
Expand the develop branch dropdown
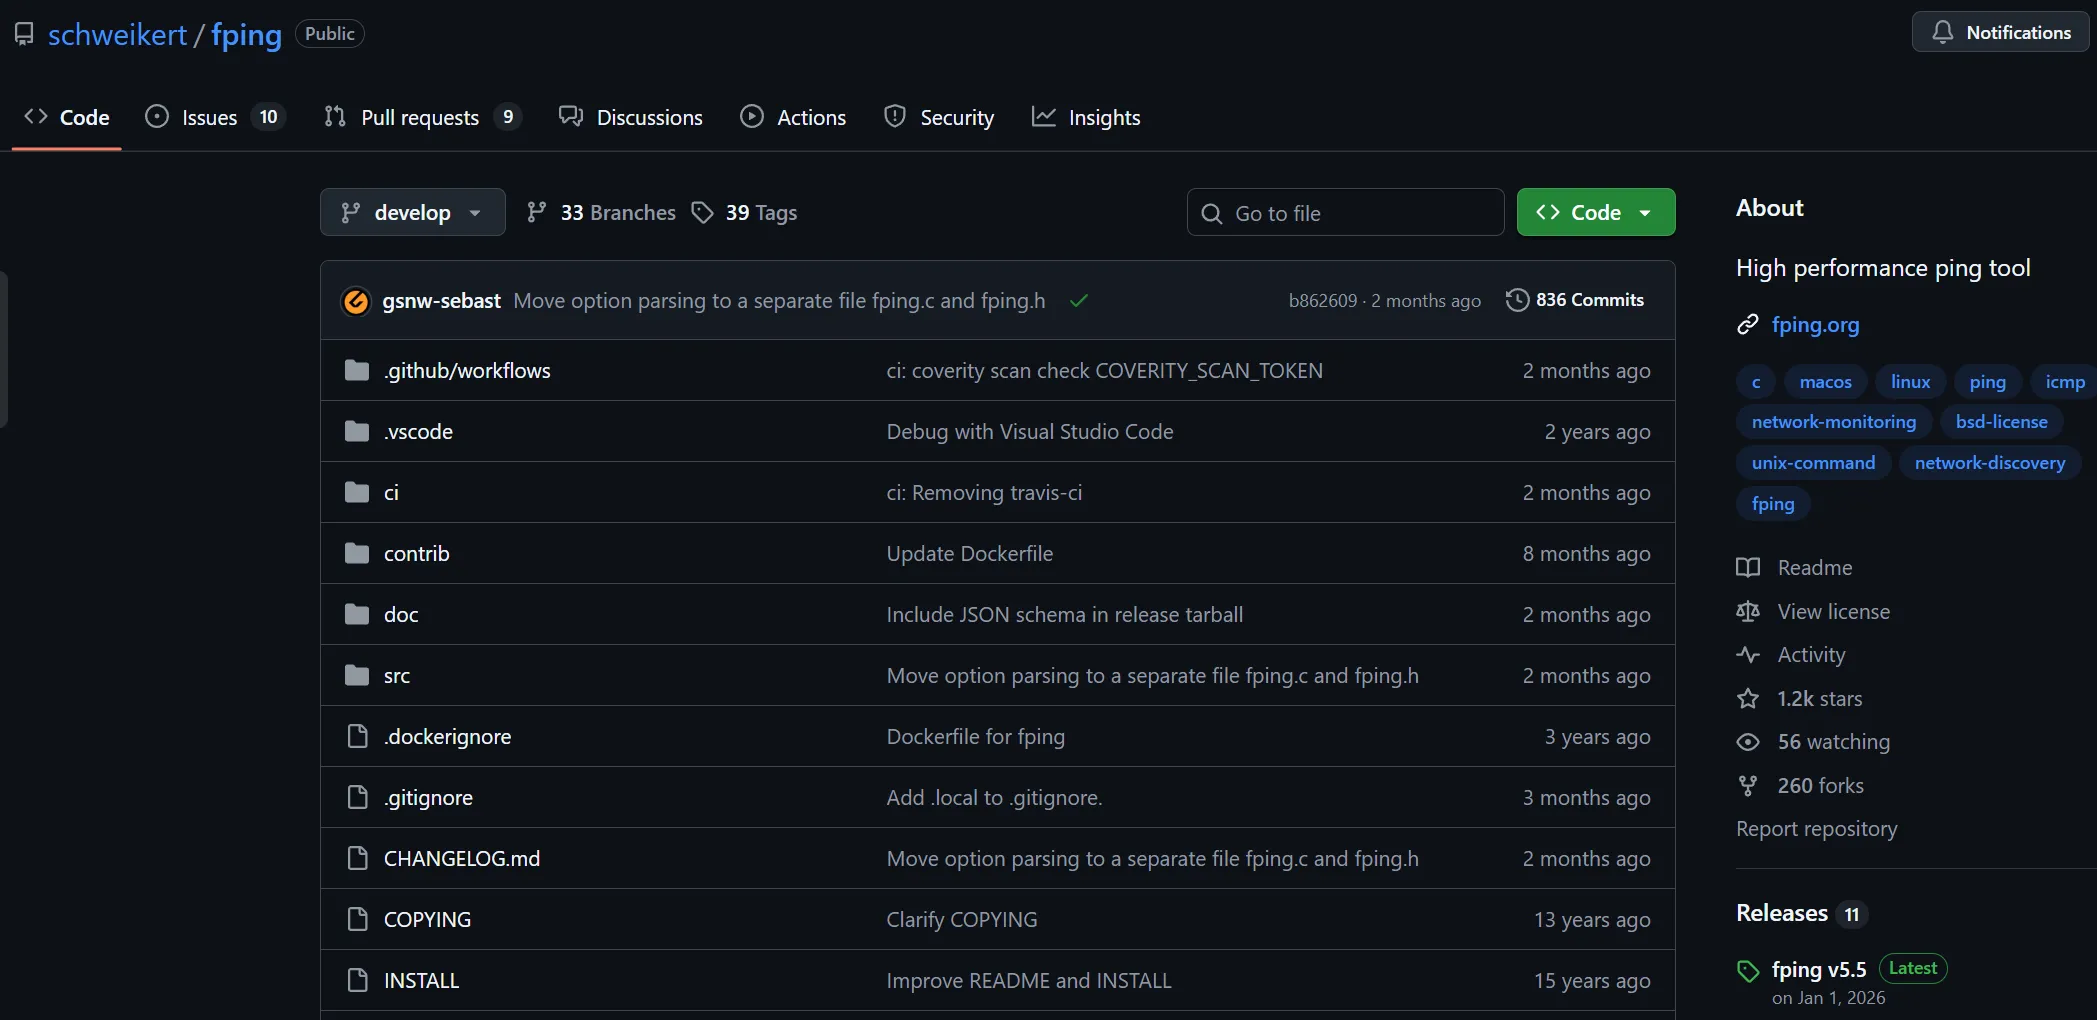412,213
